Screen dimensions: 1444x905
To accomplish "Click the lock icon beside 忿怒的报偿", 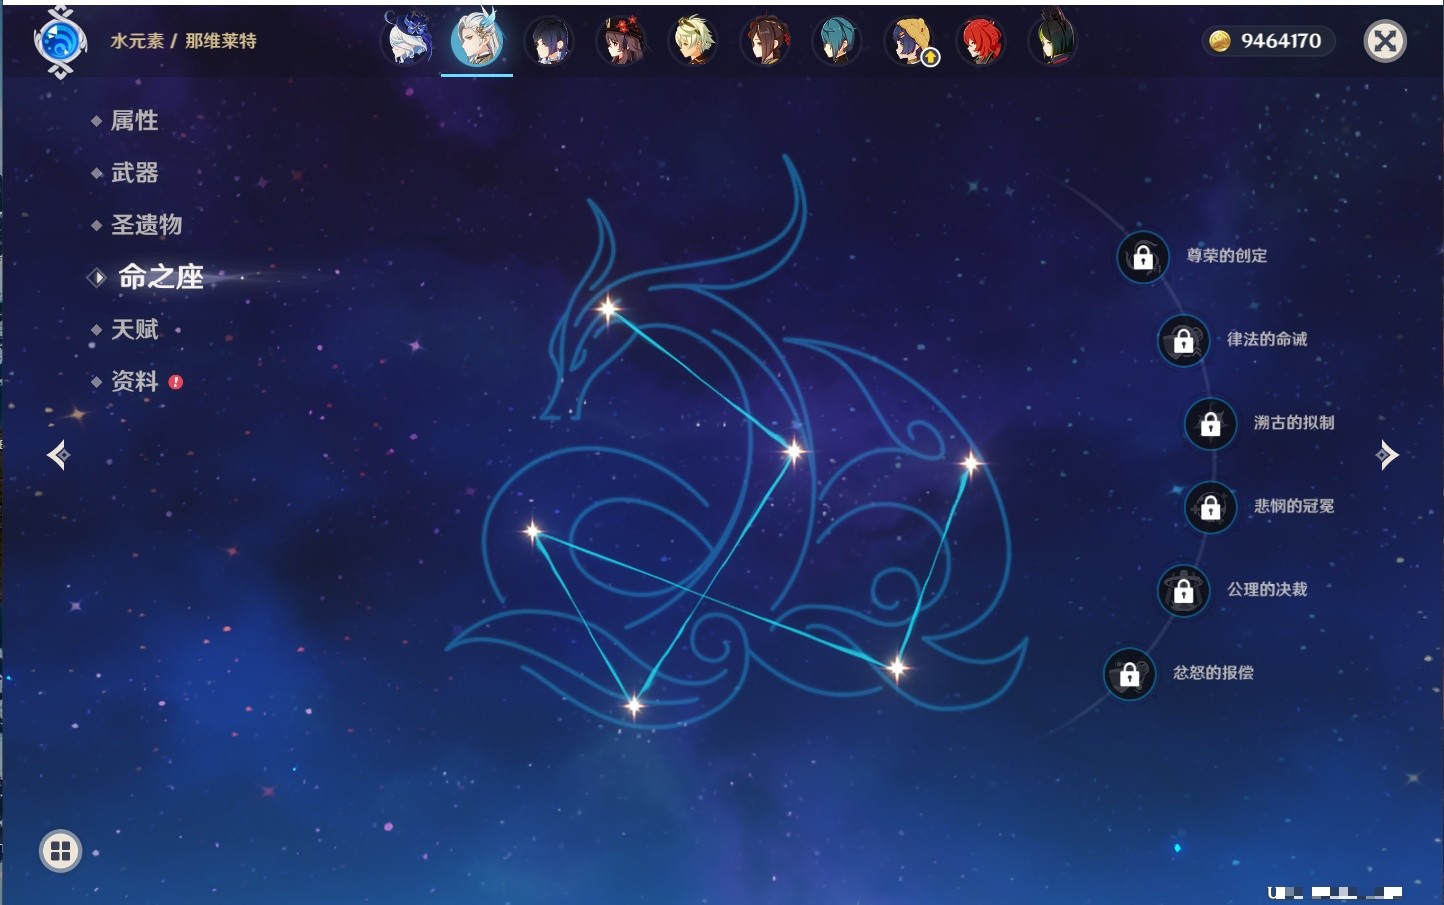I will 1130,674.
